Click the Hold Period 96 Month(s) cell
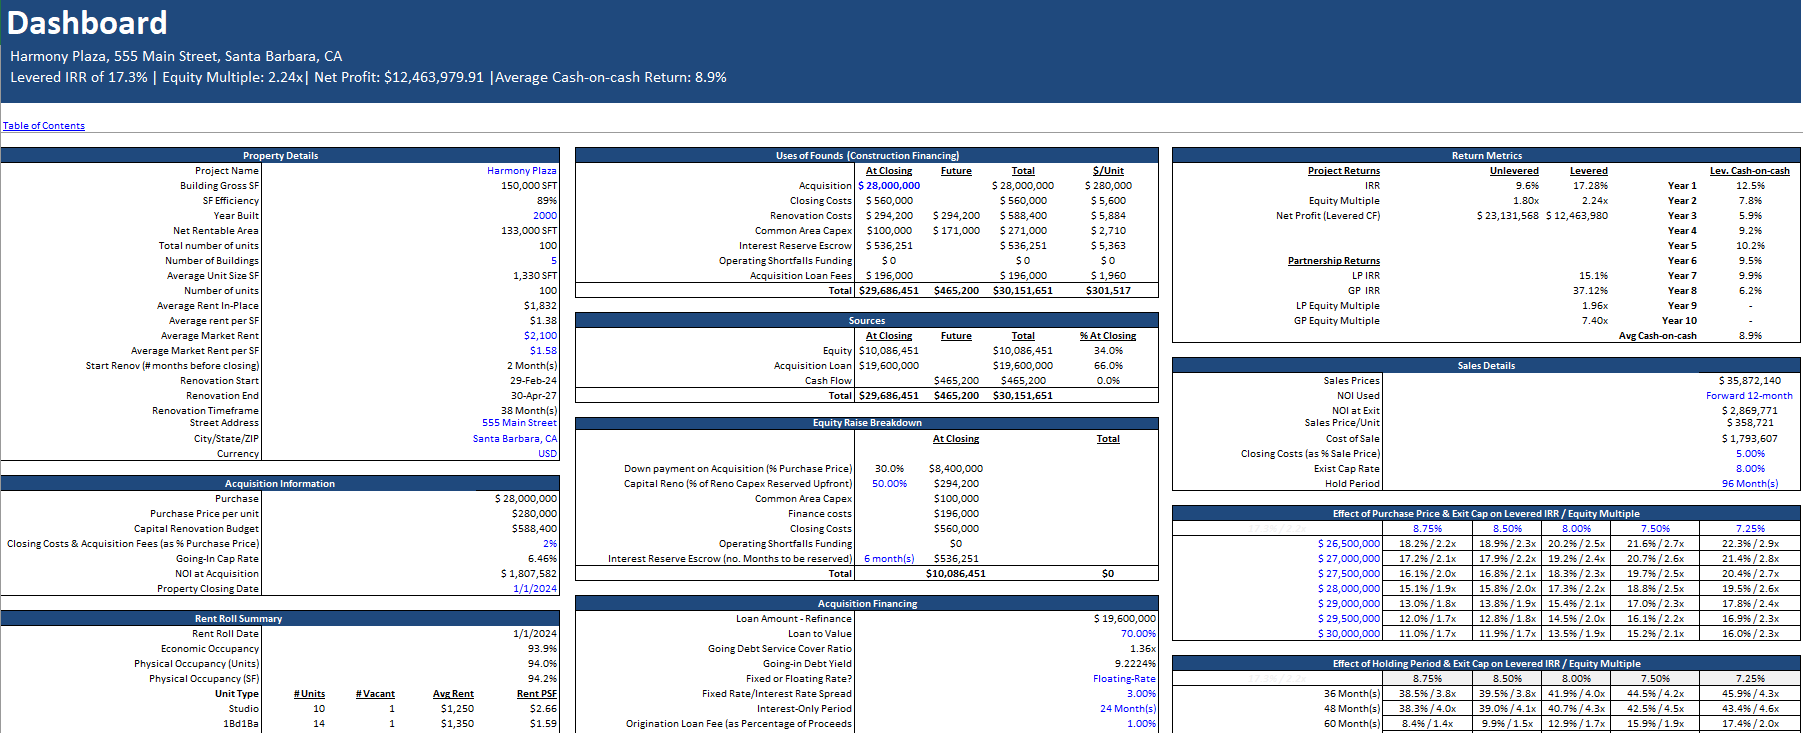 [x=1750, y=484]
